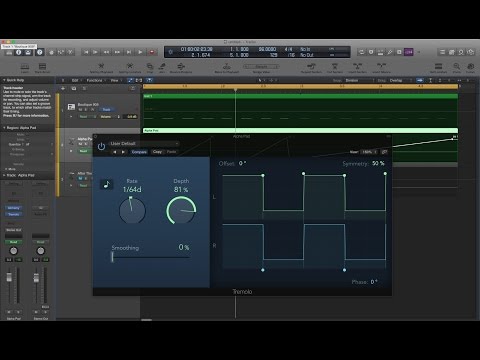
Task: Click the Compare button in Tremolo
Action: [139, 152]
